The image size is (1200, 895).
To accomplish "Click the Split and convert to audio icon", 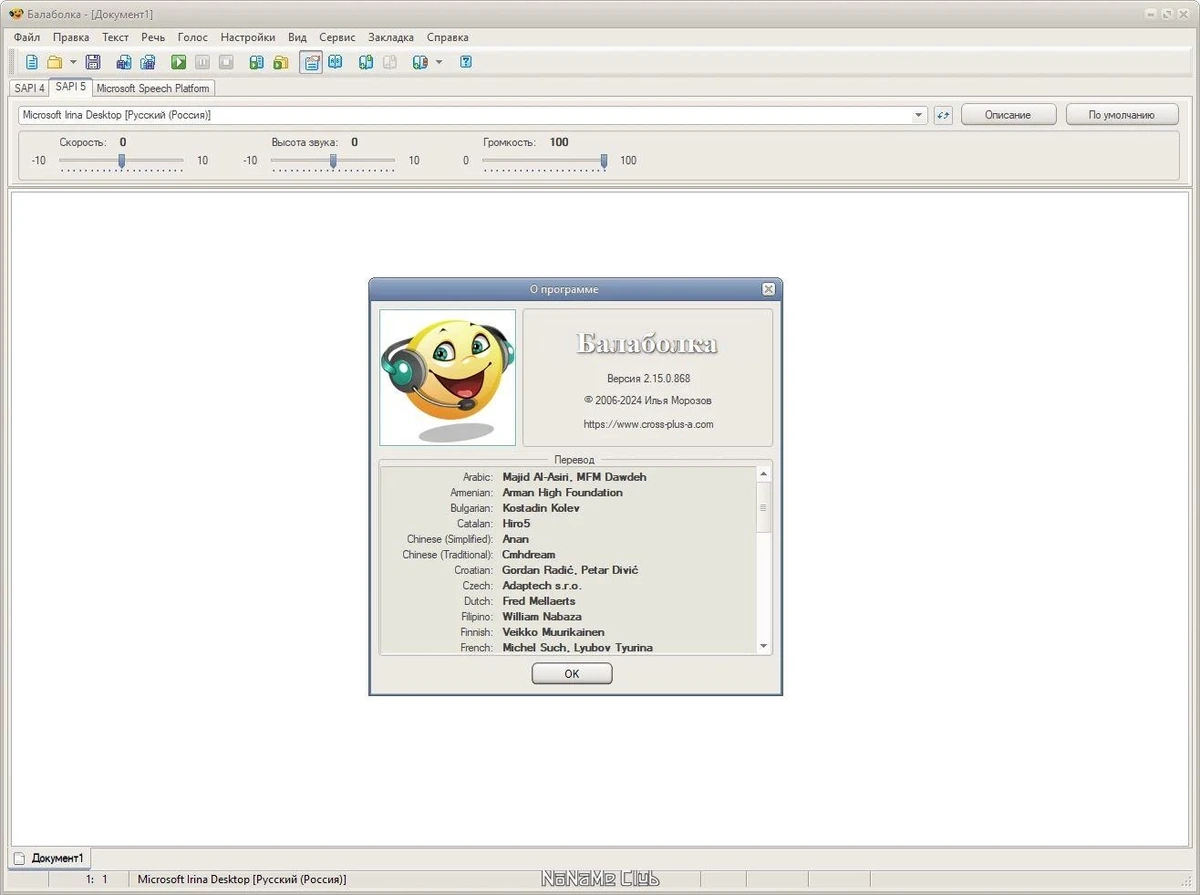I will [x=148, y=62].
